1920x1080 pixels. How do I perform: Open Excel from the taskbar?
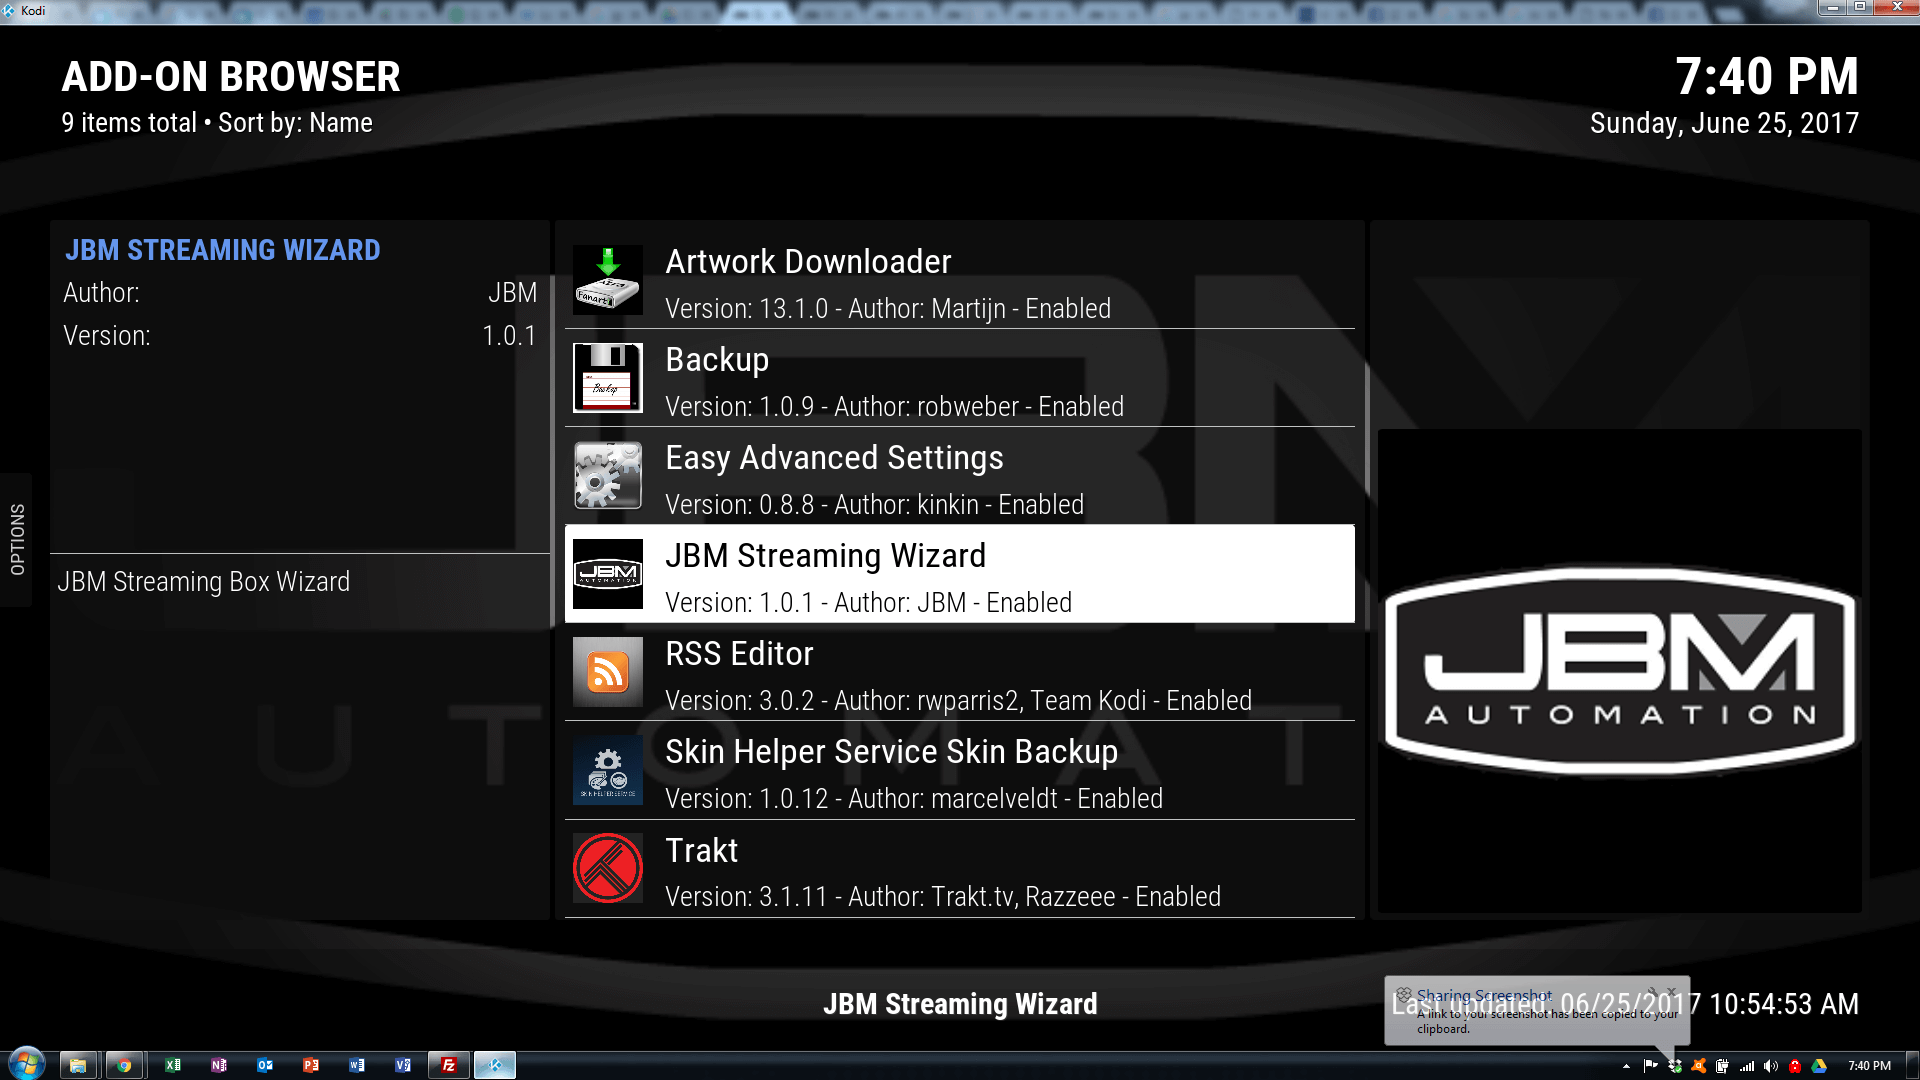coord(173,1065)
